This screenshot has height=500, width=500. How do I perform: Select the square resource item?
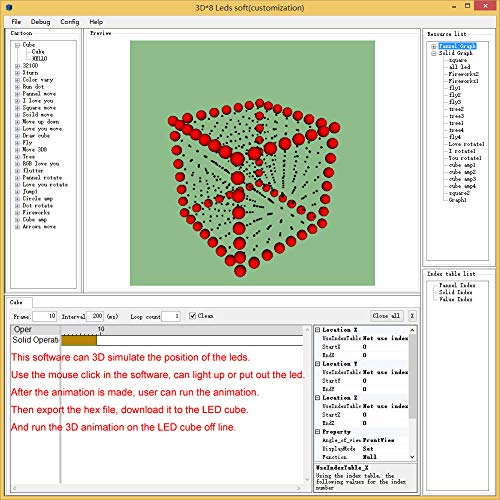click(458, 60)
